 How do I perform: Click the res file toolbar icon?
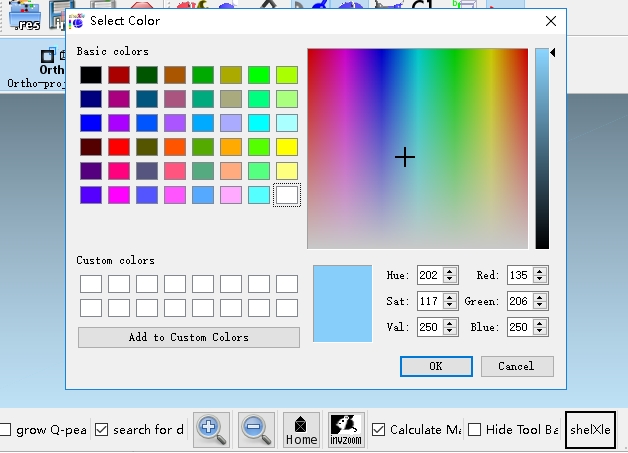tap(27, 18)
